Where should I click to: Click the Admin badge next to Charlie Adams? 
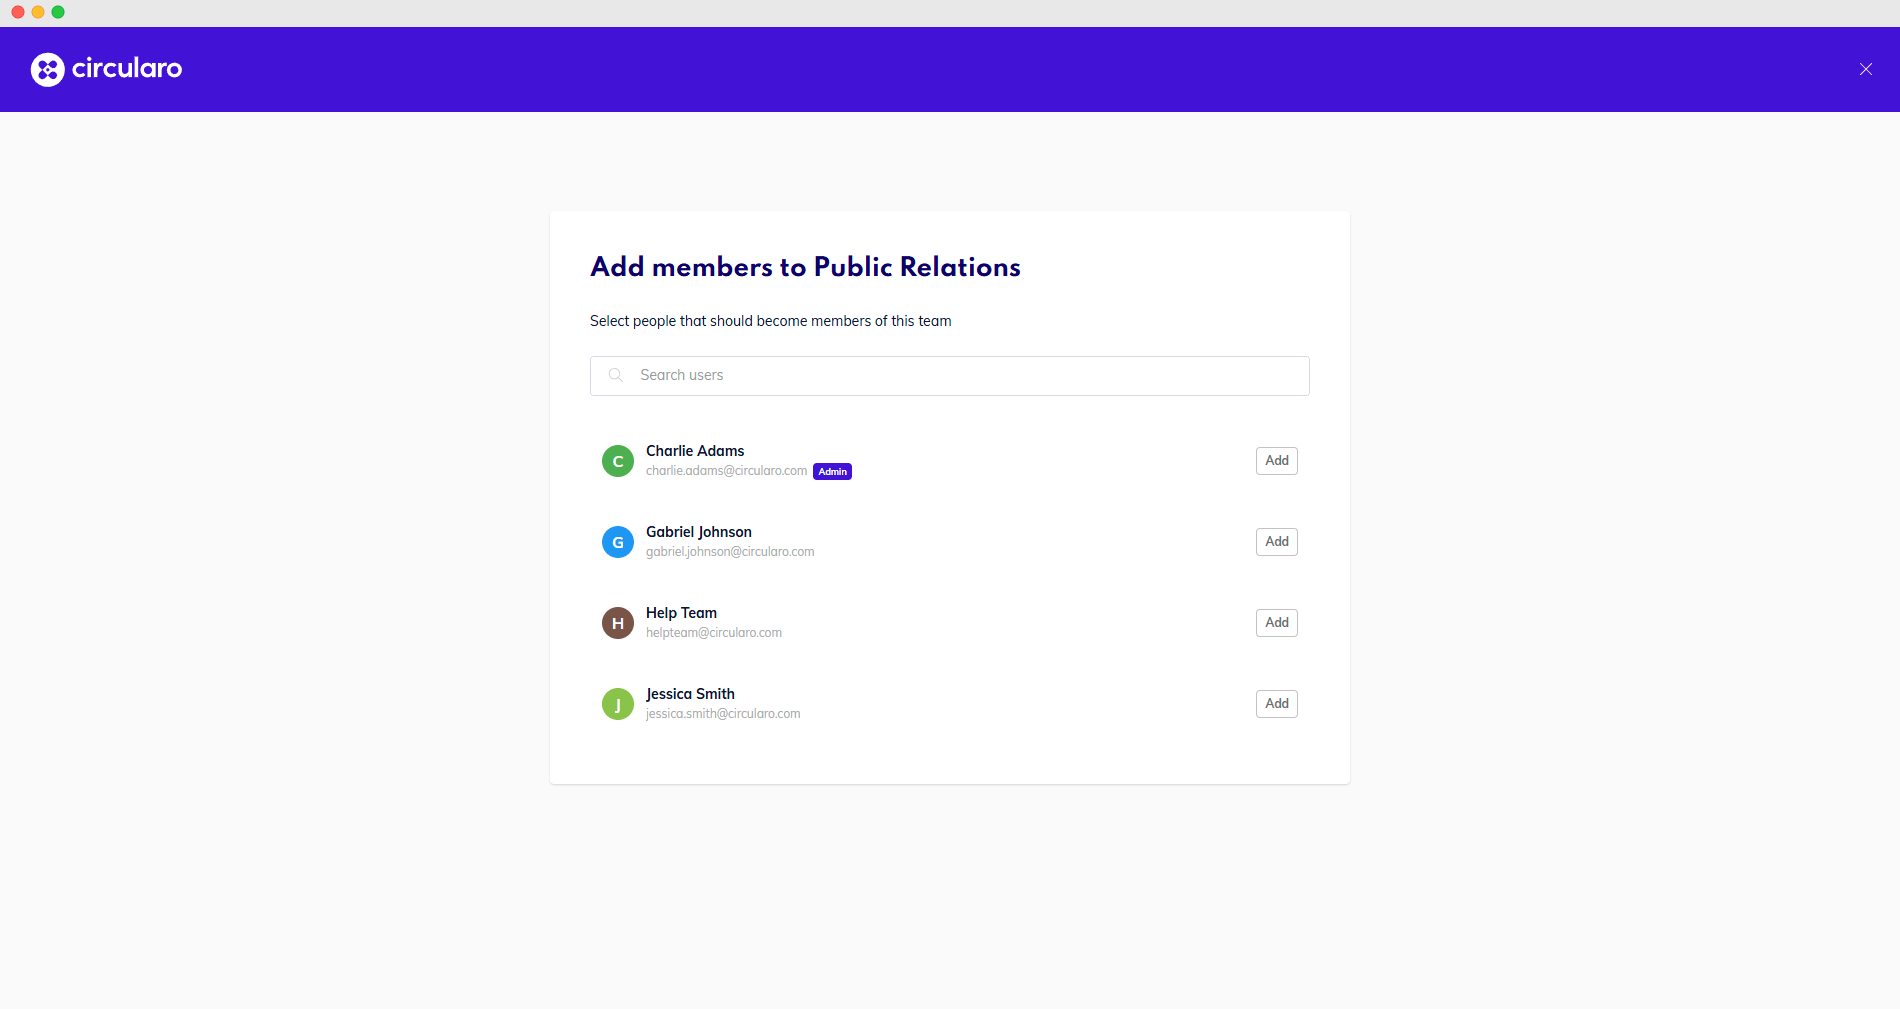click(x=832, y=471)
